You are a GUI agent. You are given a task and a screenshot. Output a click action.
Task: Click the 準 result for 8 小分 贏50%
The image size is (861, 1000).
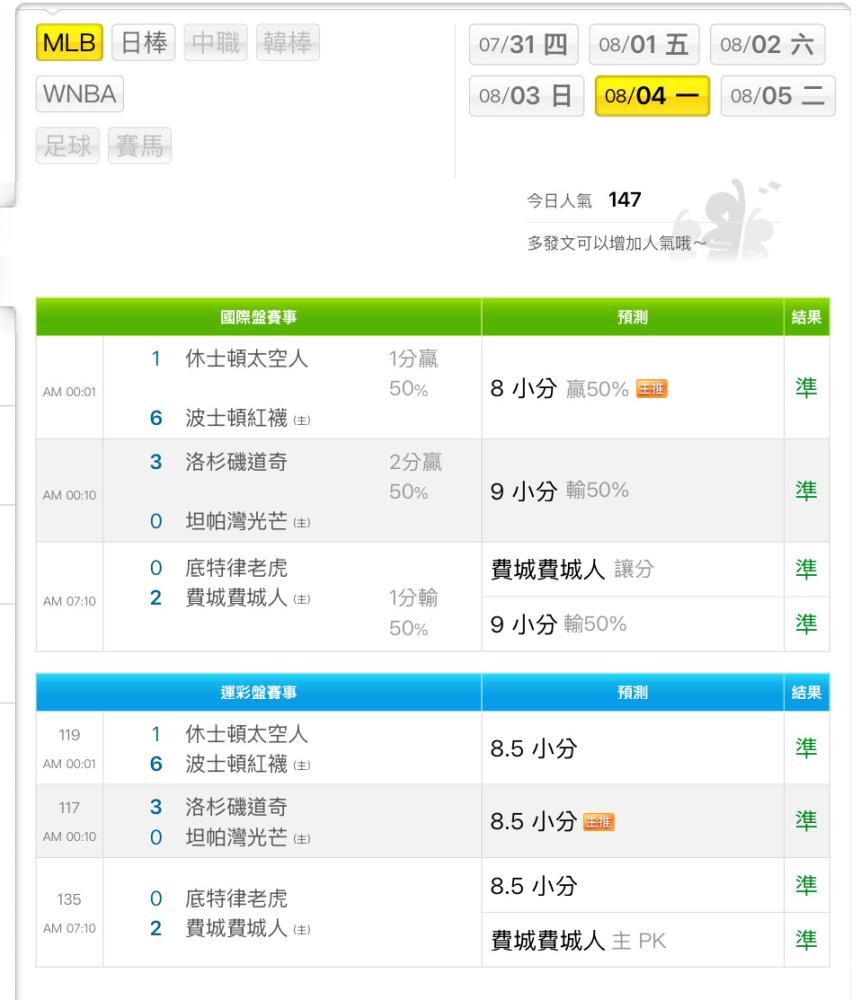pyautogui.click(x=806, y=388)
